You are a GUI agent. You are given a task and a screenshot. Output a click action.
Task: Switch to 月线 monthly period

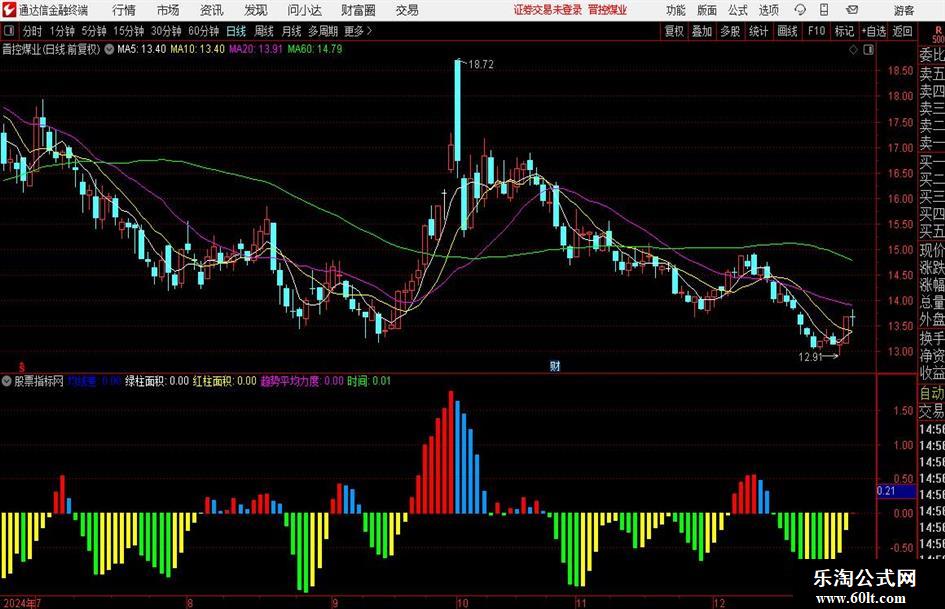(x=291, y=31)
